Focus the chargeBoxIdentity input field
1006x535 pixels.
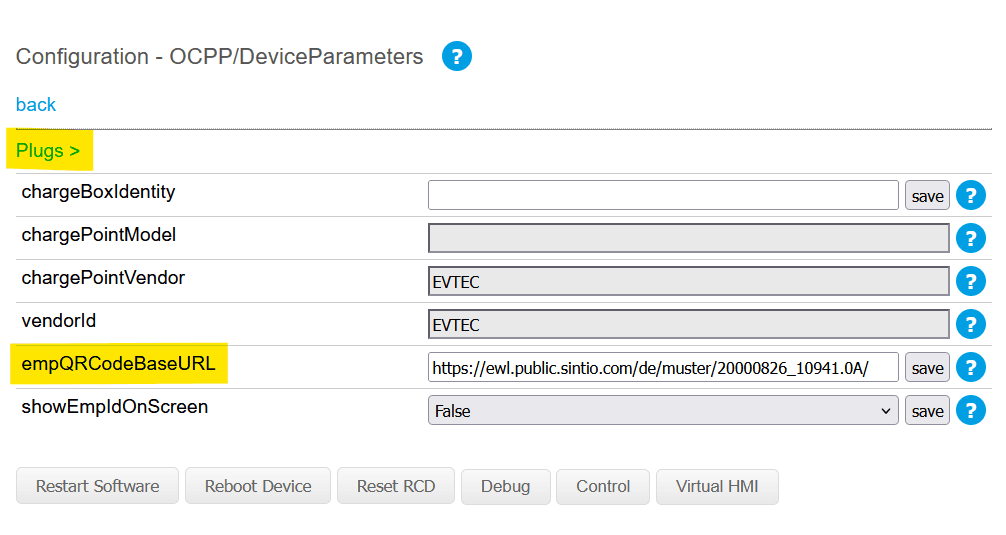tap(663, 195)
